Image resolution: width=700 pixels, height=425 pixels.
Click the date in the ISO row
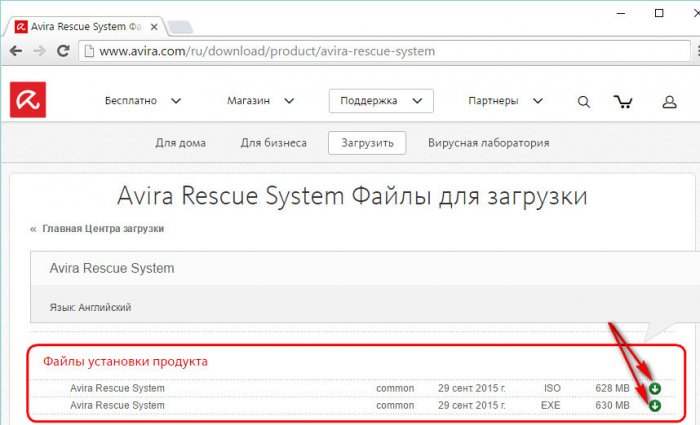point(471,388)
